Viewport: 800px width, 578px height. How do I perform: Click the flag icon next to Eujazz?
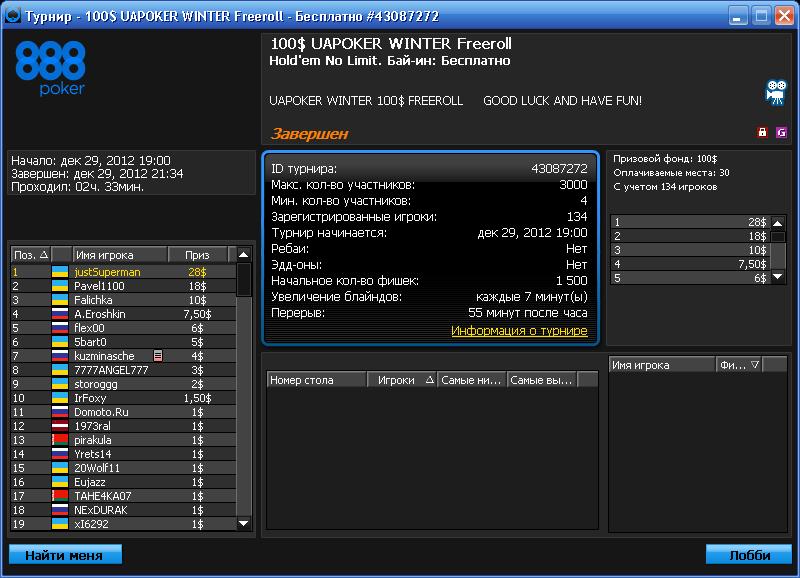[60, 482]
